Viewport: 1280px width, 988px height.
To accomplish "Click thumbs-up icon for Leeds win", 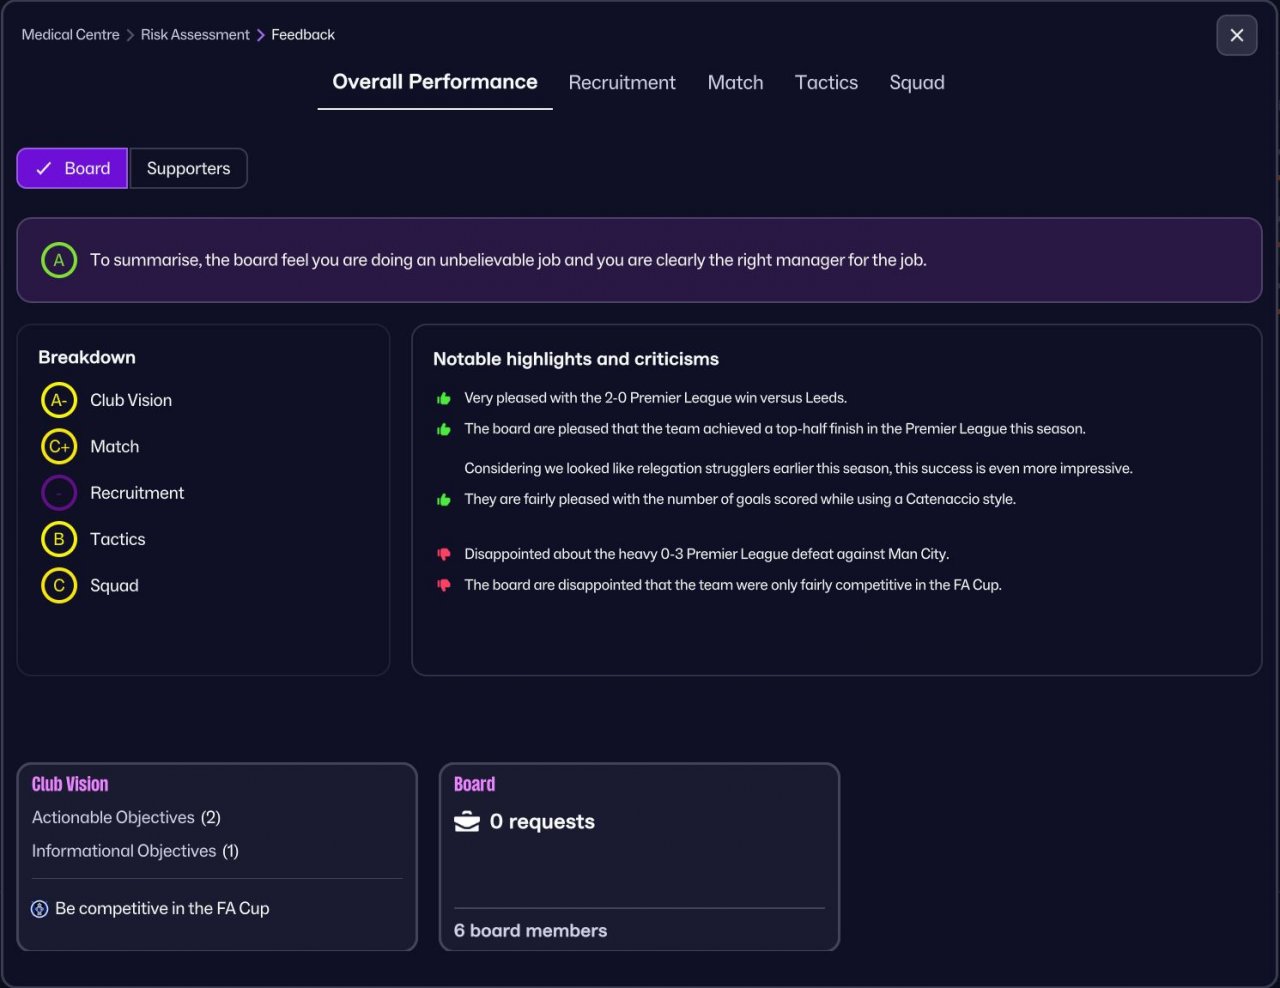I will point(444,398).
